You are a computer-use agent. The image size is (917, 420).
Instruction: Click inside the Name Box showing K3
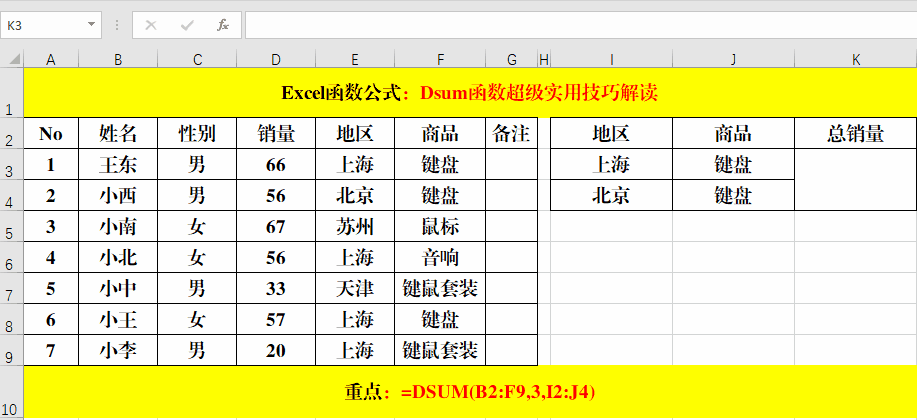45,25
